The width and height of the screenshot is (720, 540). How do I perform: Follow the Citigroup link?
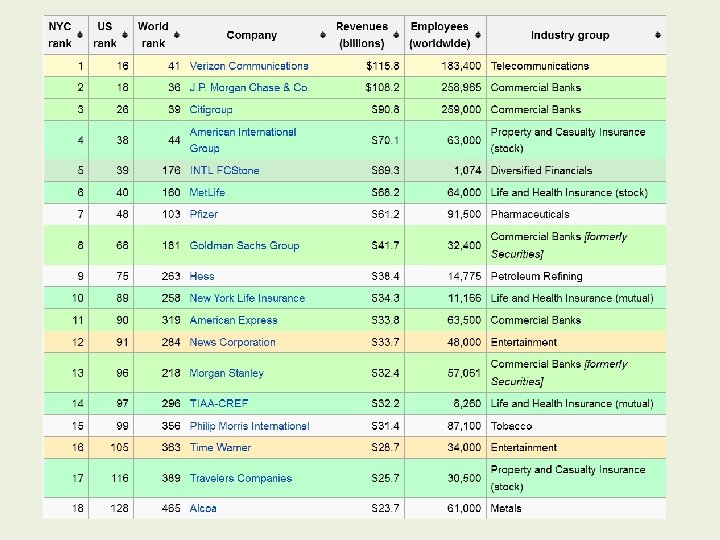pos(211,110)
